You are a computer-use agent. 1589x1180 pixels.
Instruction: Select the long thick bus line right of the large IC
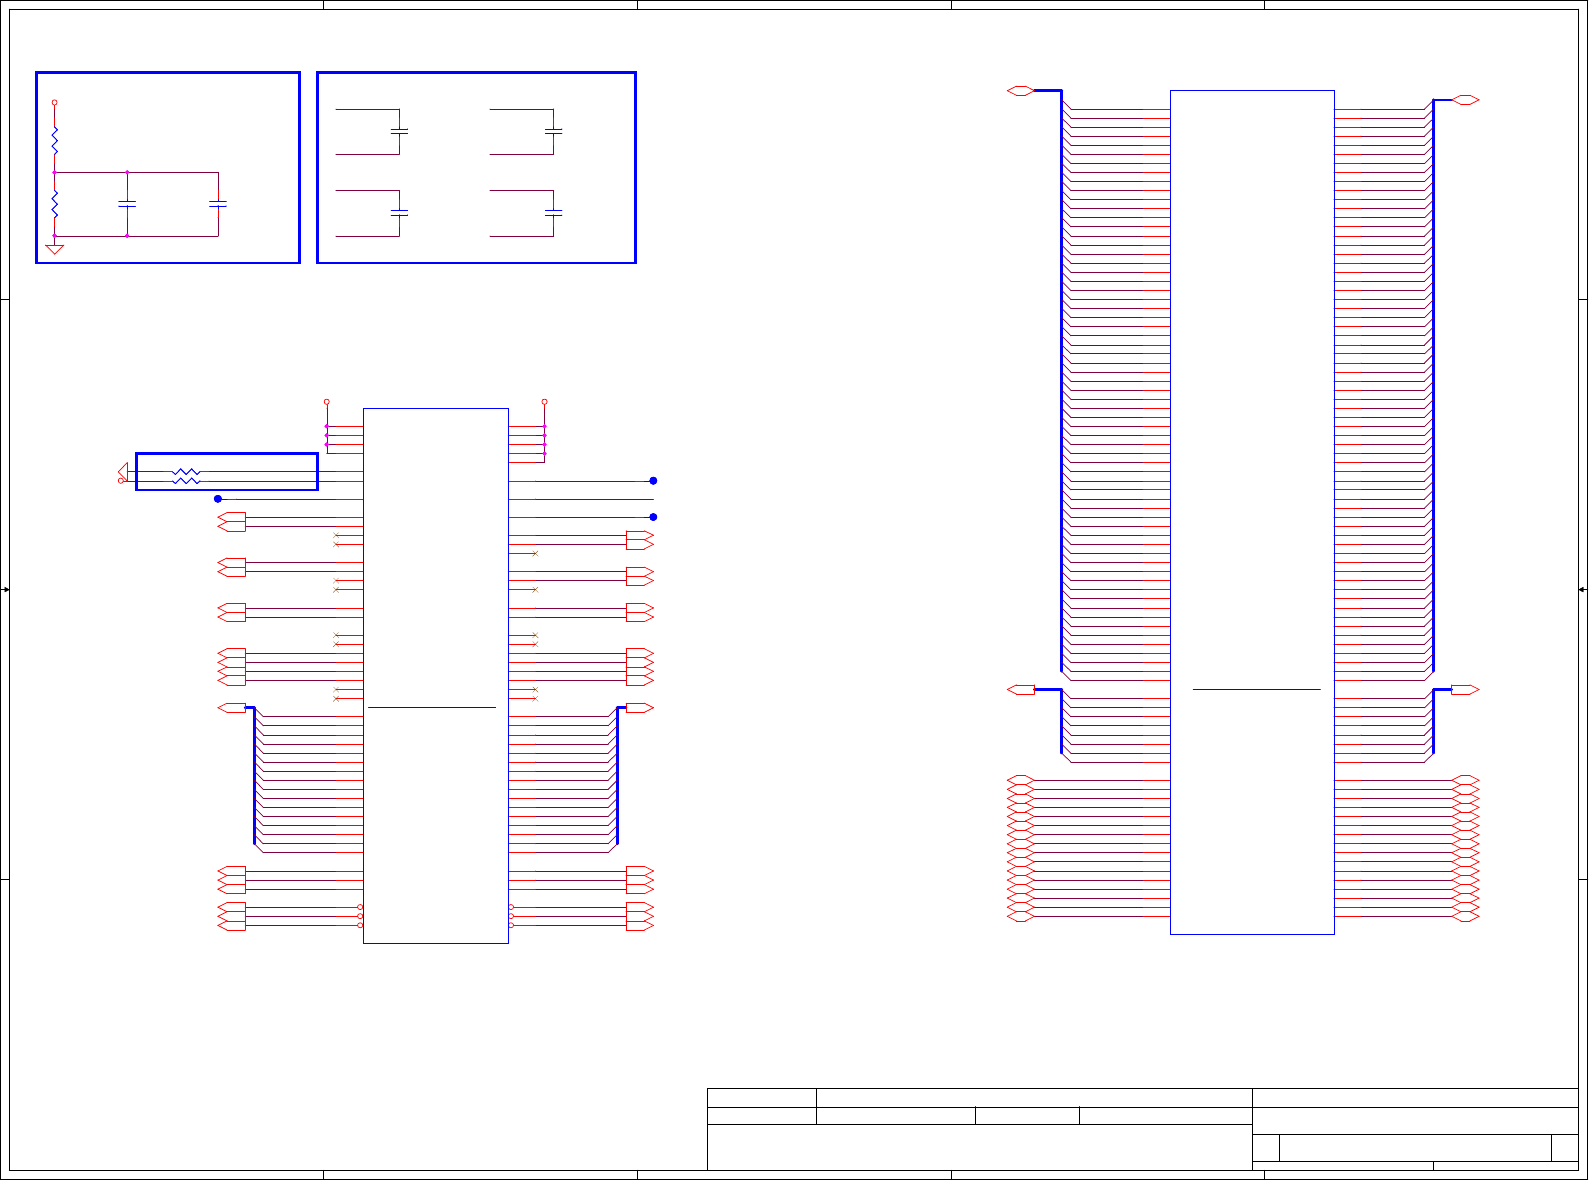(x=1433, y=386)
